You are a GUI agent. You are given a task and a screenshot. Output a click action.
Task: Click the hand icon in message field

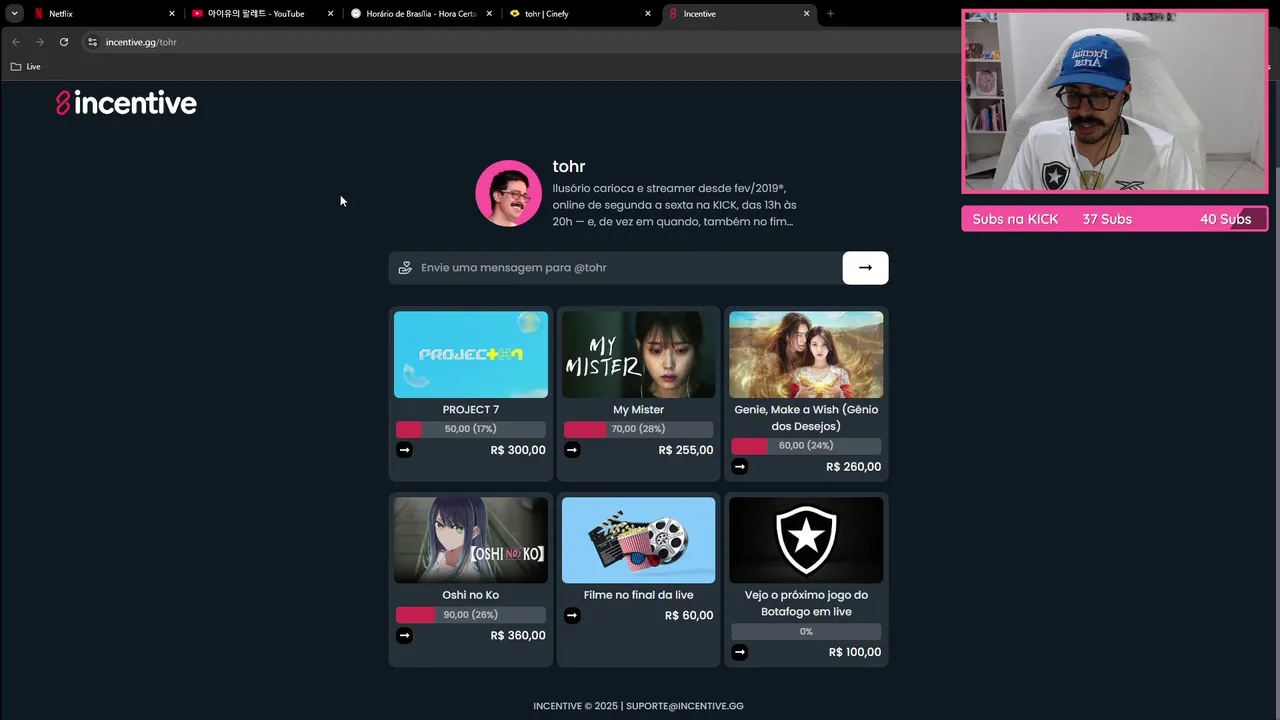(405, 268)
